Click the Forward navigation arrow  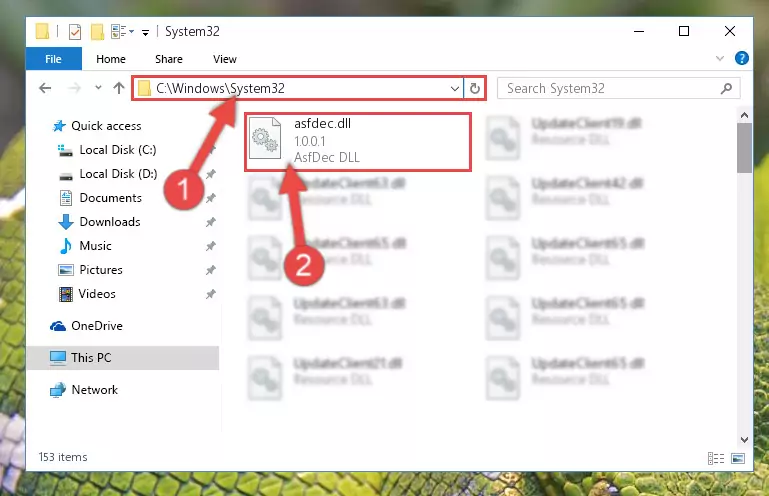[74, 88]
